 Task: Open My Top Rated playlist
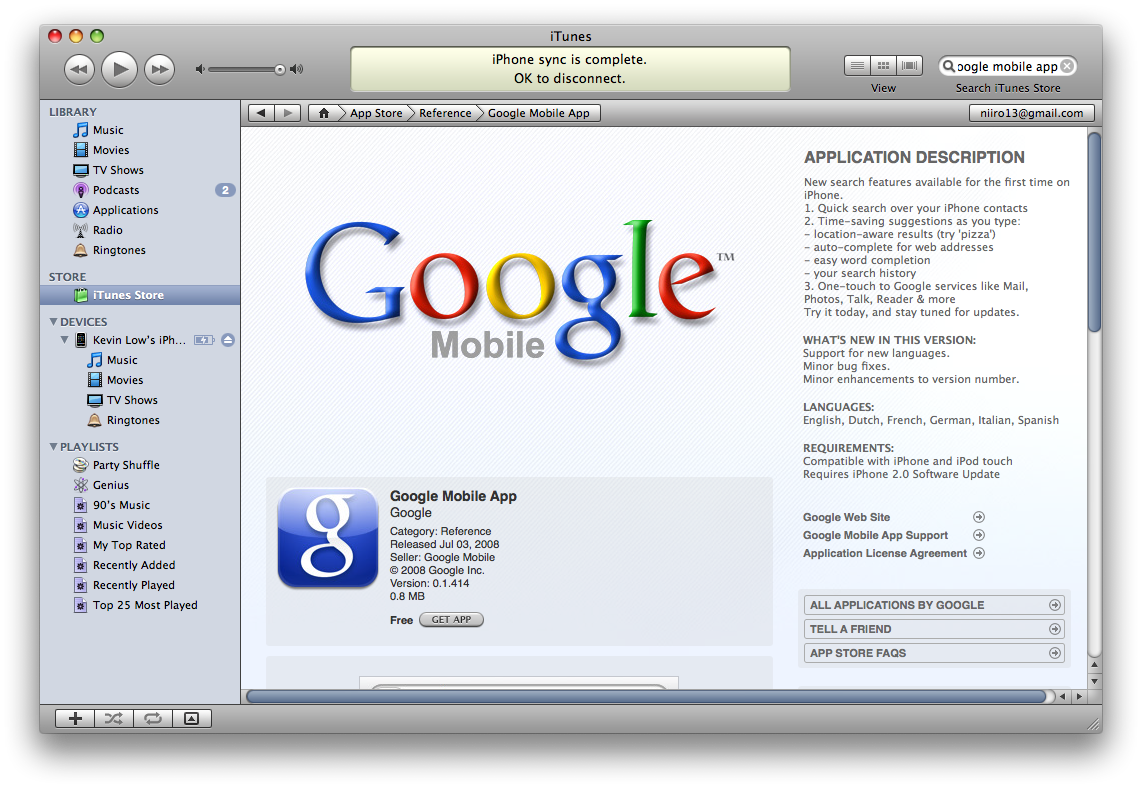(140, 545)
